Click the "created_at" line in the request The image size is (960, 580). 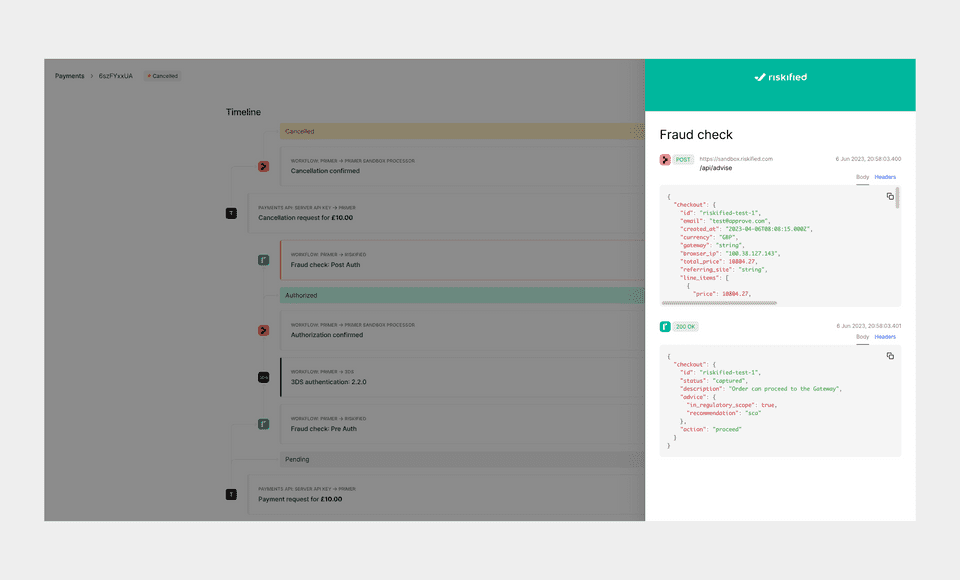[746, 229]
